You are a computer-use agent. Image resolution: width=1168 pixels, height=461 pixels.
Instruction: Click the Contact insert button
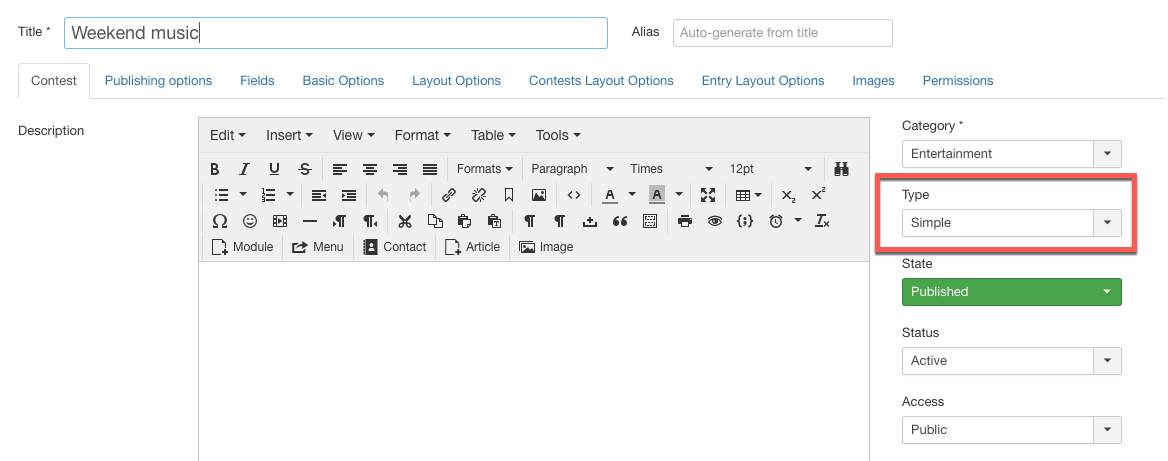395,247
